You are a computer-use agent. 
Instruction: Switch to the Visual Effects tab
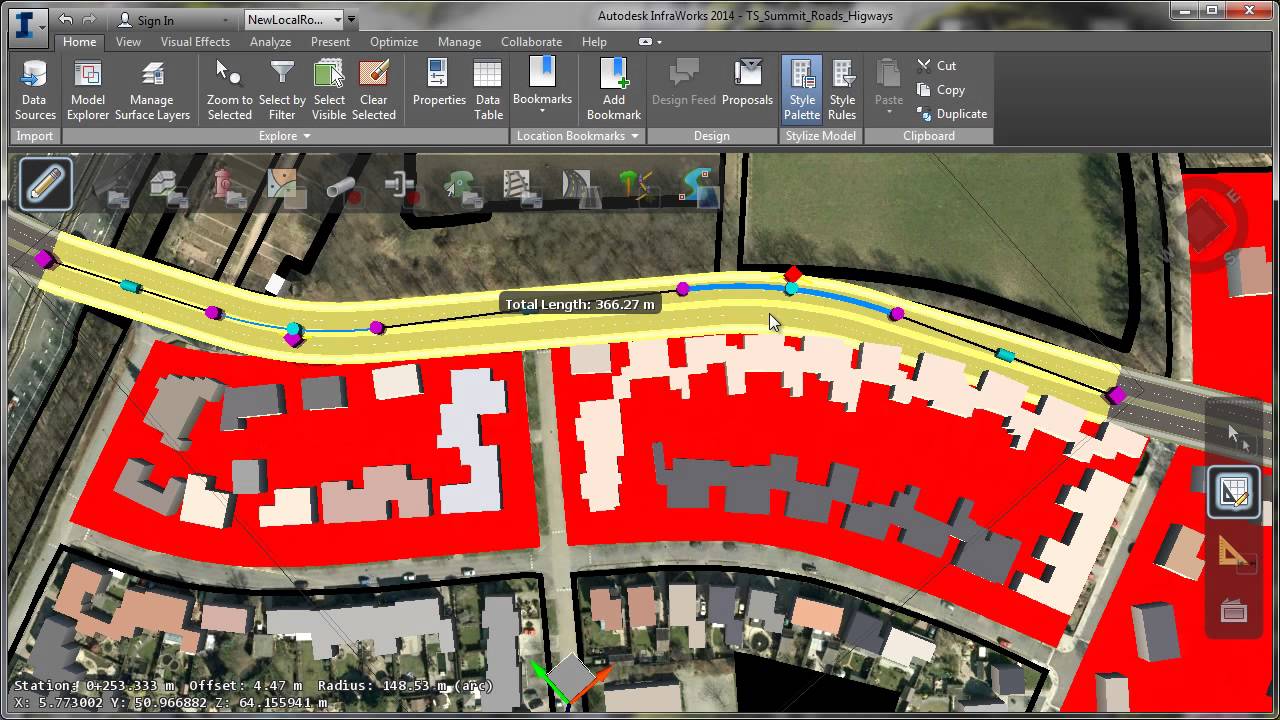[x=195, y=42]
